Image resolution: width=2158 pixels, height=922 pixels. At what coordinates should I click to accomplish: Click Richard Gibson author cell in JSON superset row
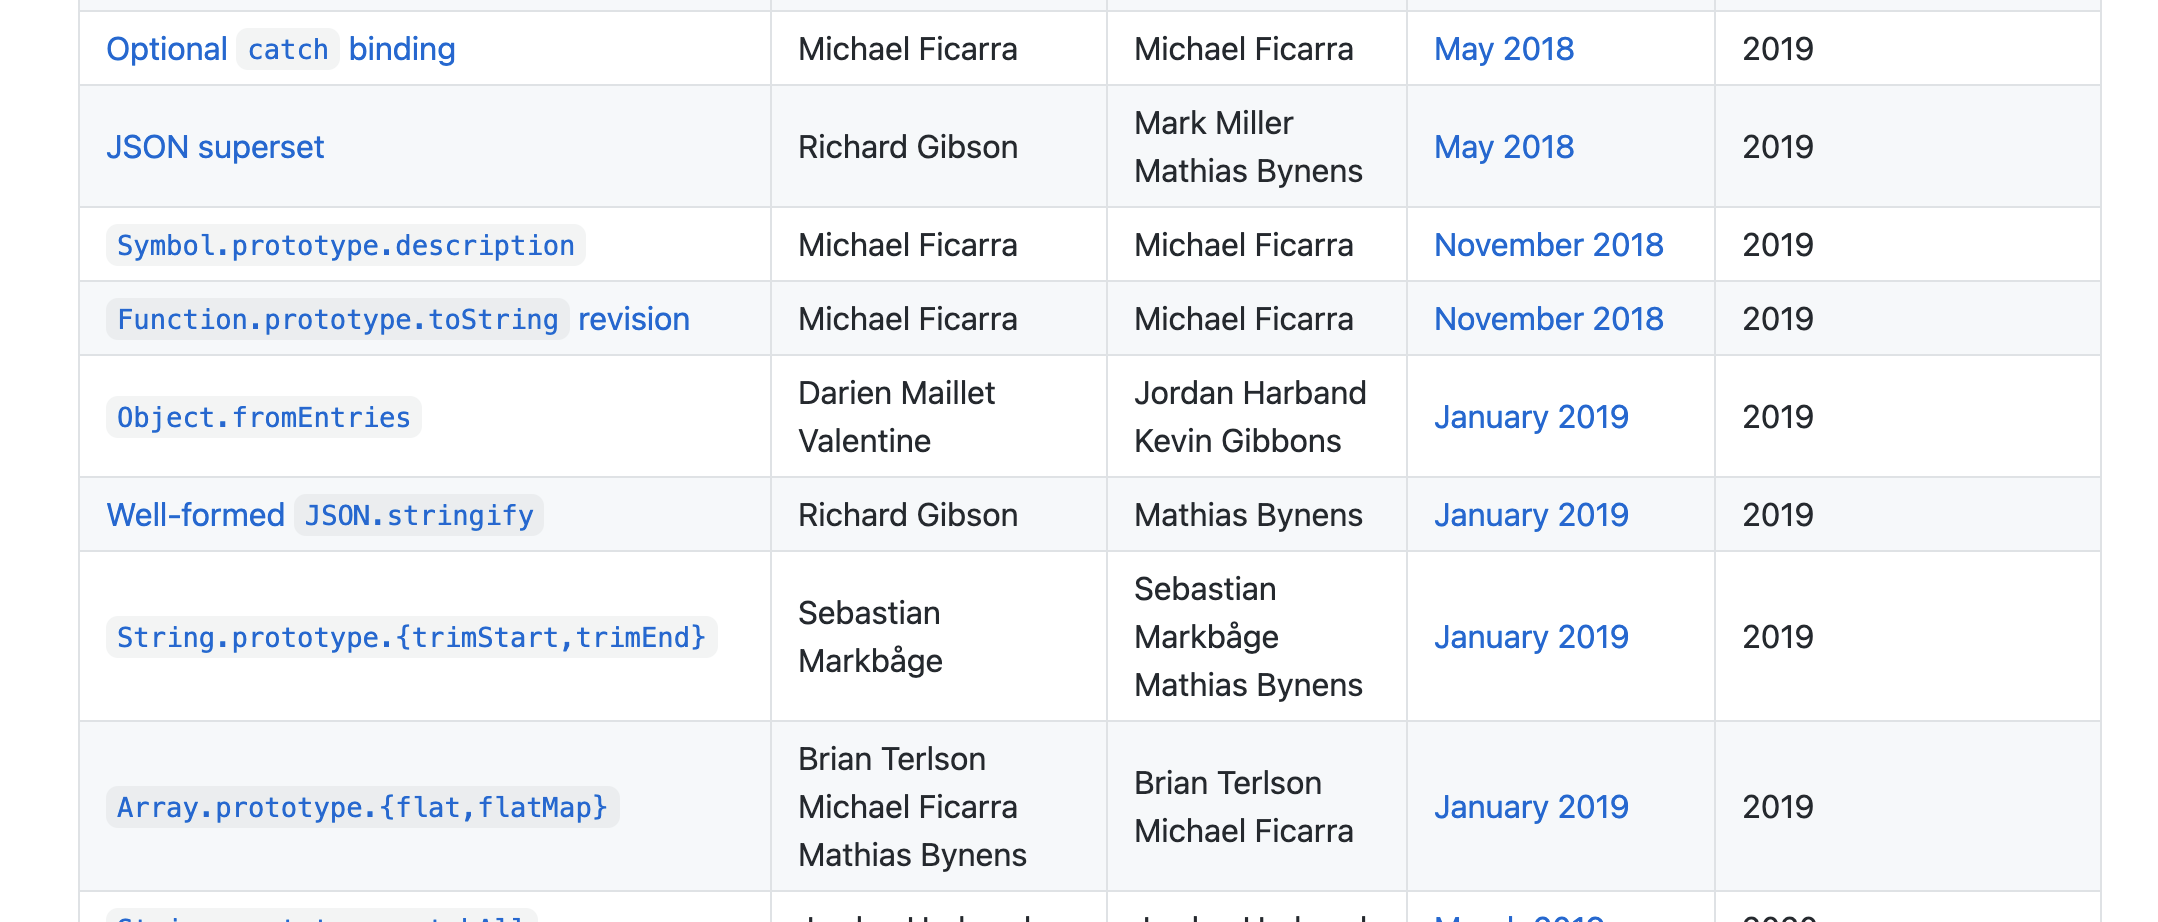point(908,147)
